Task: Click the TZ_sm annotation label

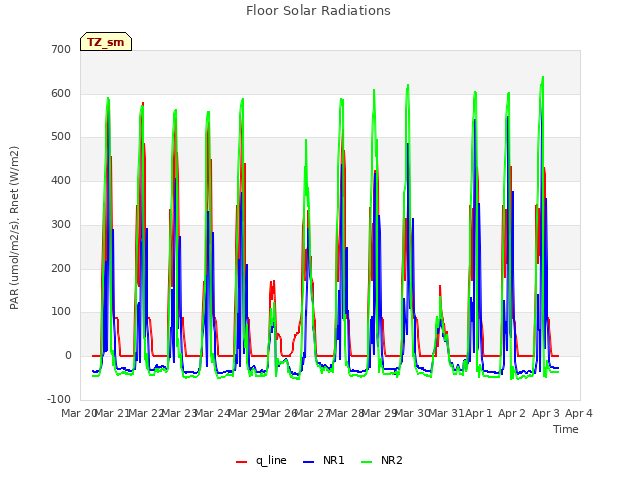Action: [x=106, y=42]
